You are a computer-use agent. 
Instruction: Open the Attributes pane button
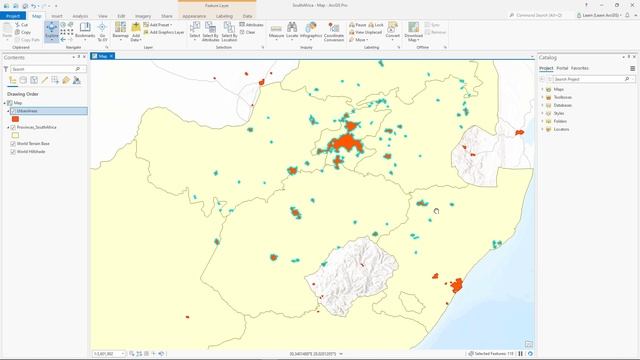click(251, 25)
